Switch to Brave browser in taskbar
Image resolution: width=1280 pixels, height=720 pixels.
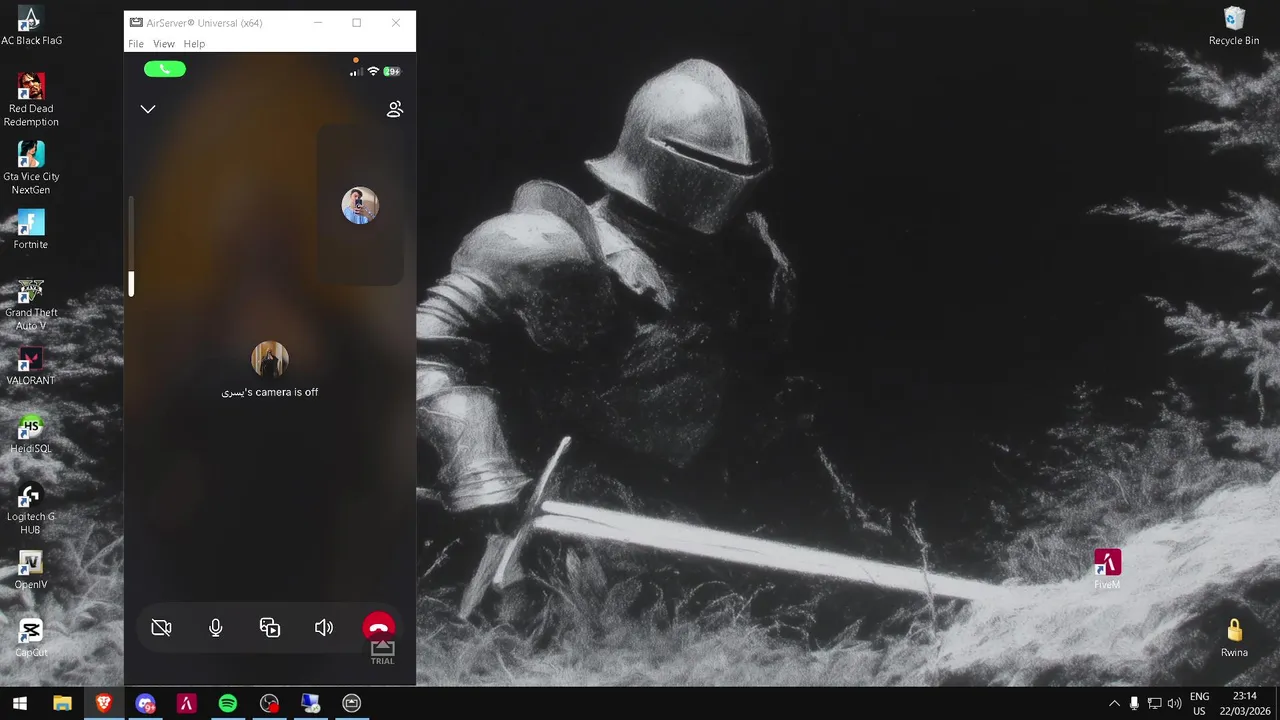(x=104, y=704)
